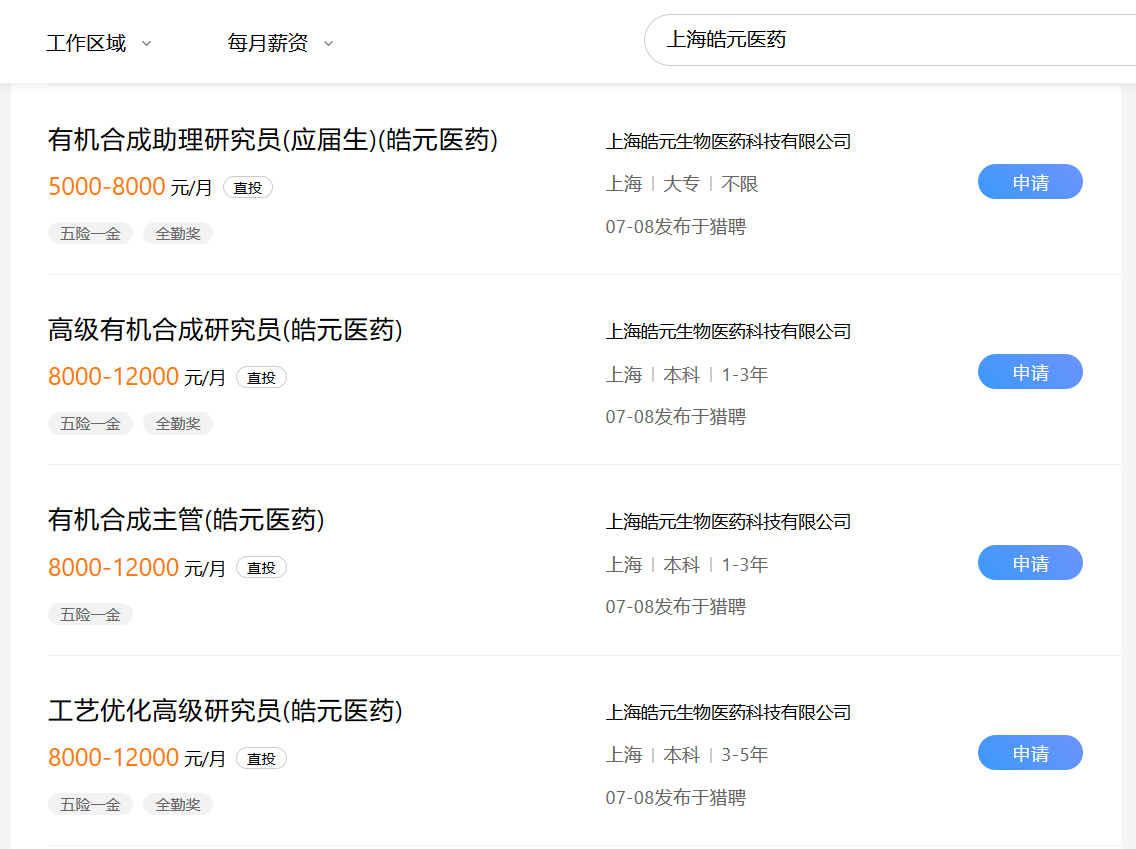This screenshot has height=849, width=1136.
Task: Click 上海 | 本科 | 3-5年 requirements text
Action: (687, 755)
